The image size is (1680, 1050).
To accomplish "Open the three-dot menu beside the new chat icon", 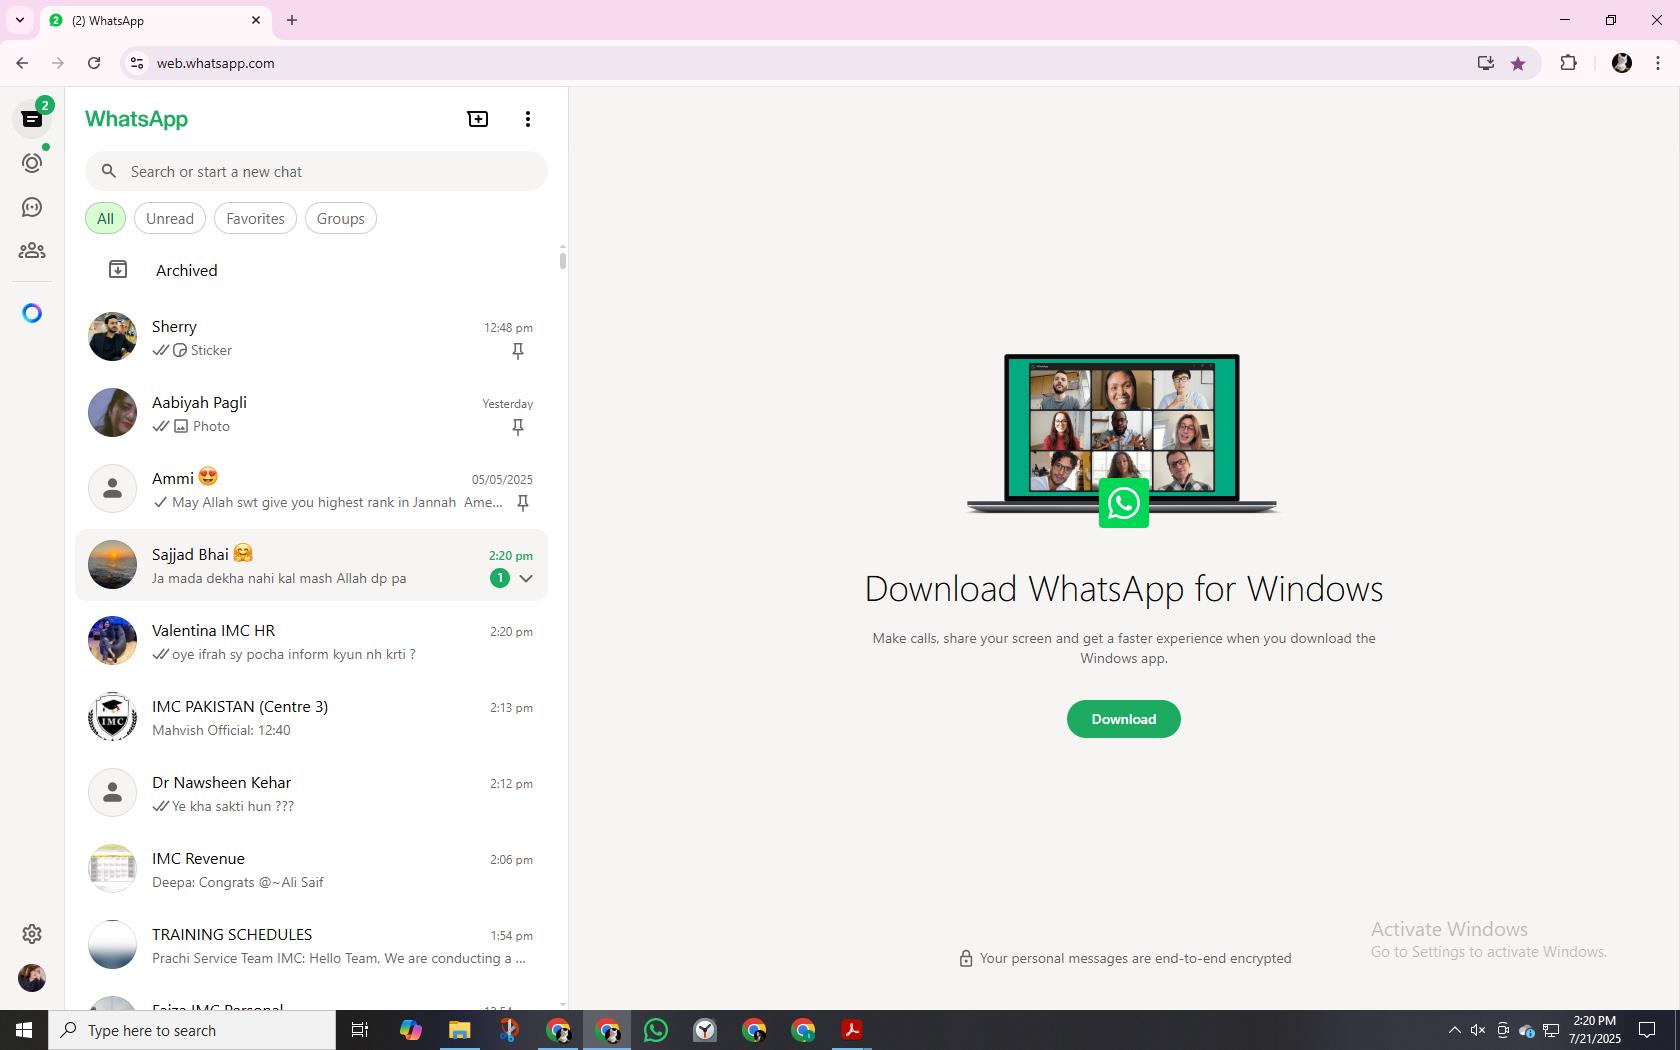I will point(528,119).
